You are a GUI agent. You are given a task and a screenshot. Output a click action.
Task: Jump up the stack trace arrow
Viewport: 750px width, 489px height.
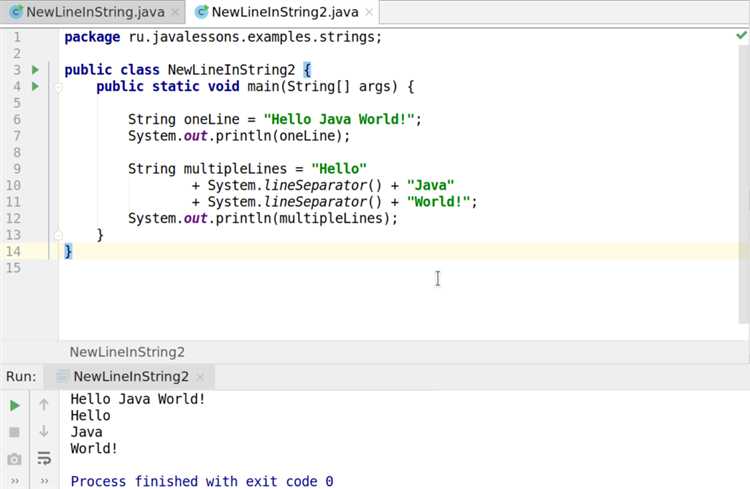(x=44, y=405)
